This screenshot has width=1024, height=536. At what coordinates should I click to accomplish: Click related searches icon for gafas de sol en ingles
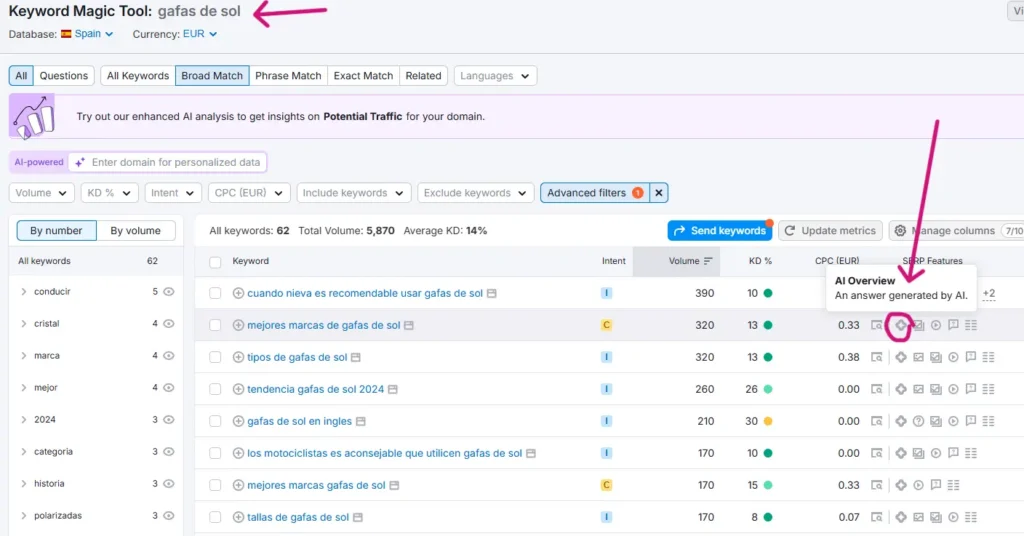[989, 421]
